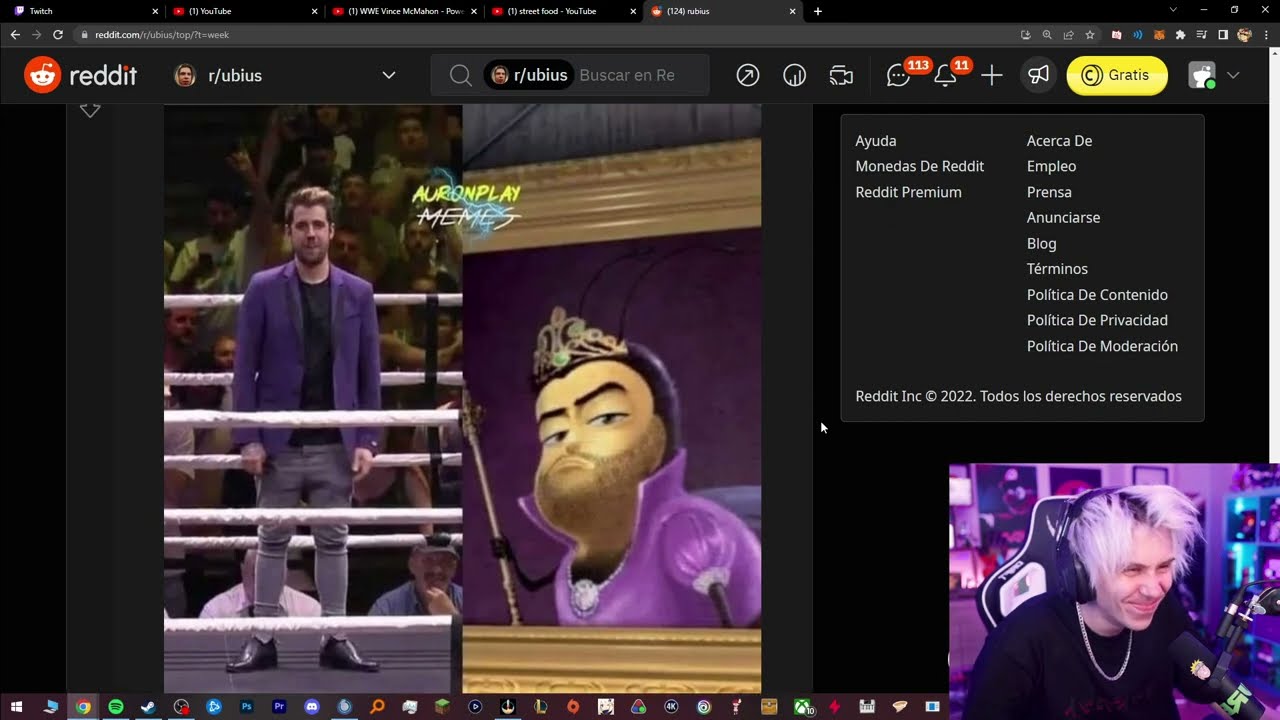Open the Prensa link
Viewport: 1280px width, 720px height.
(x=1049, y=192)
